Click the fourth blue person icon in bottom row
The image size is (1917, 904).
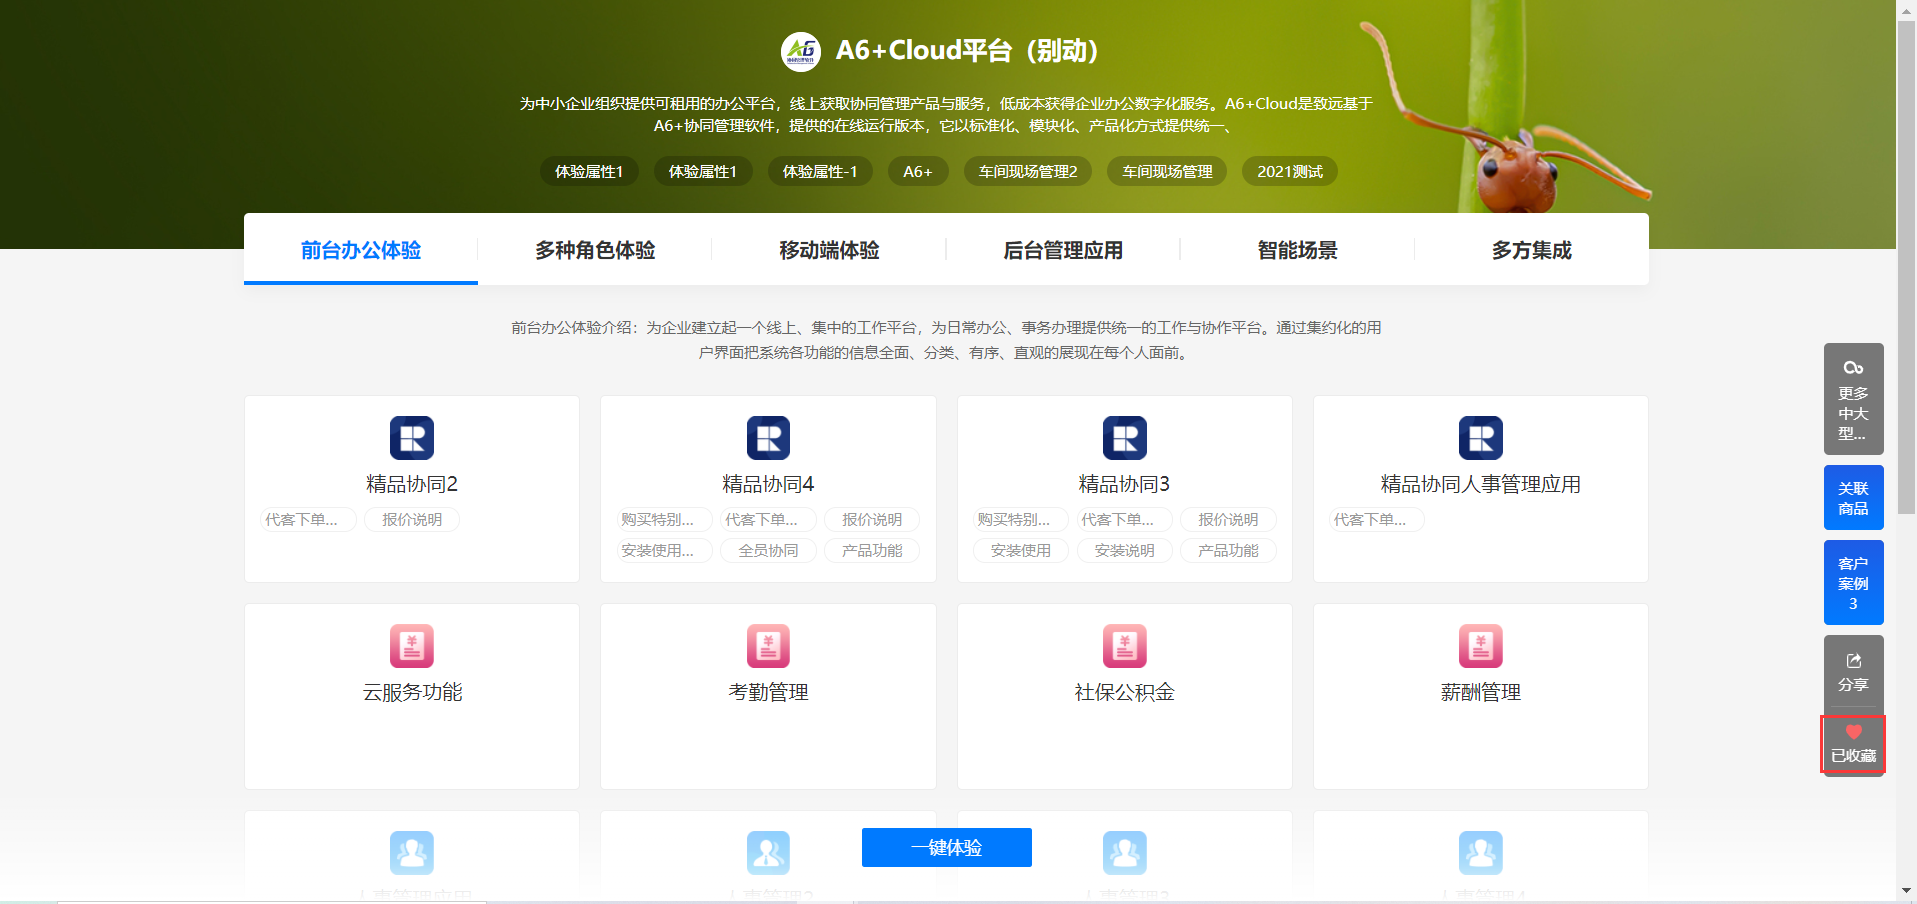1481,853
